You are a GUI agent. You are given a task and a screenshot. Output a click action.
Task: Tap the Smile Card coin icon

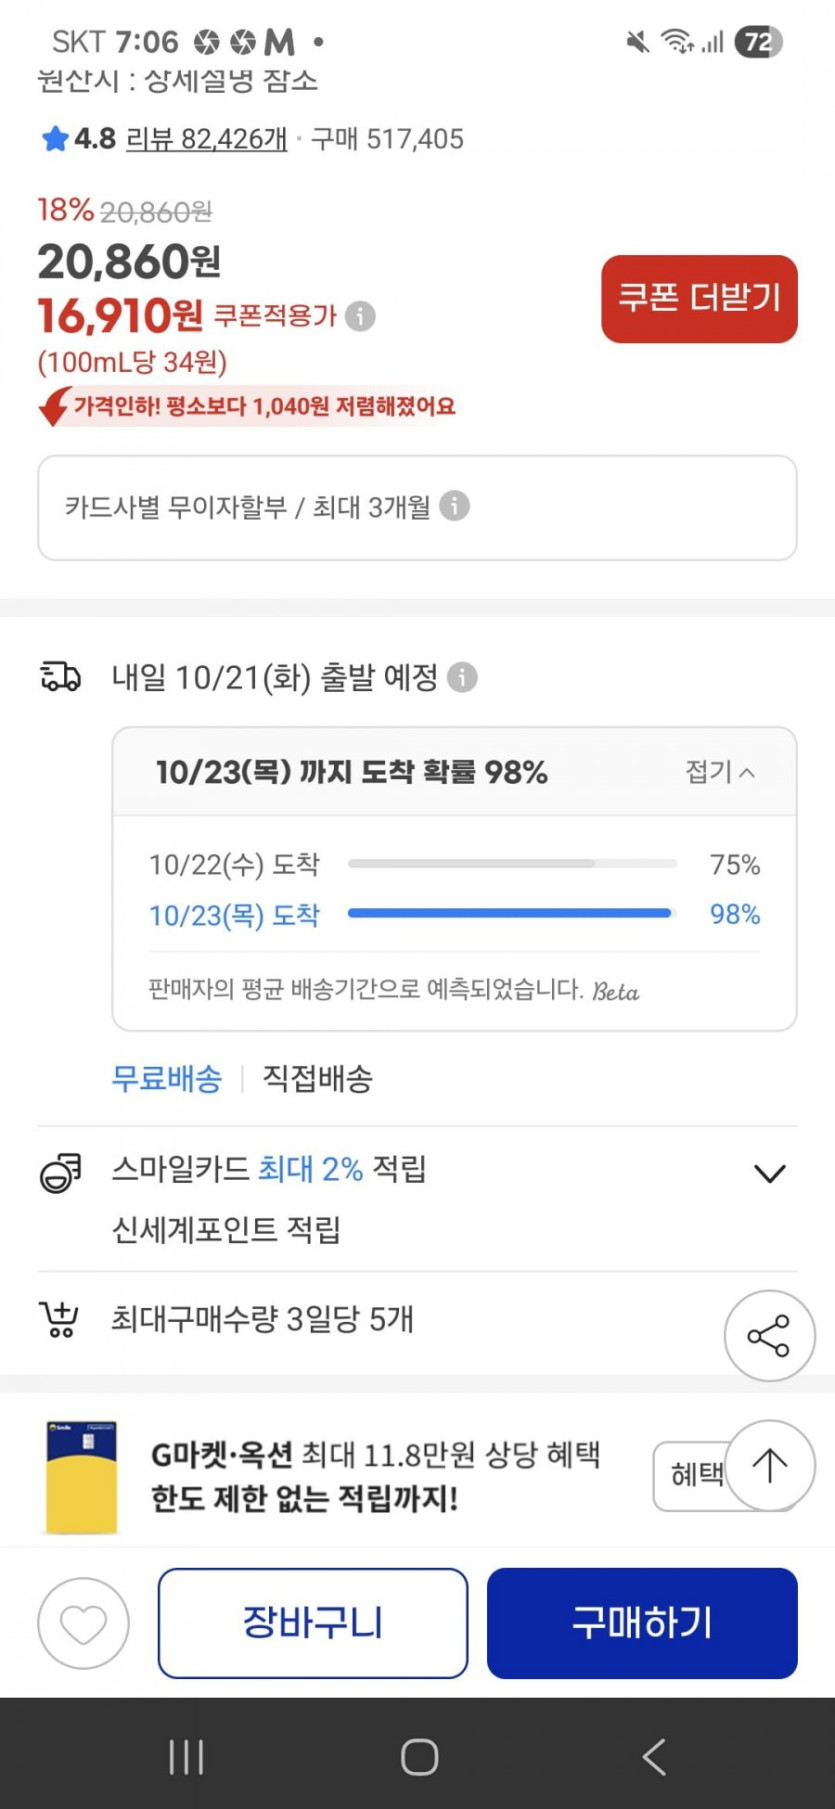point(60,1172)
